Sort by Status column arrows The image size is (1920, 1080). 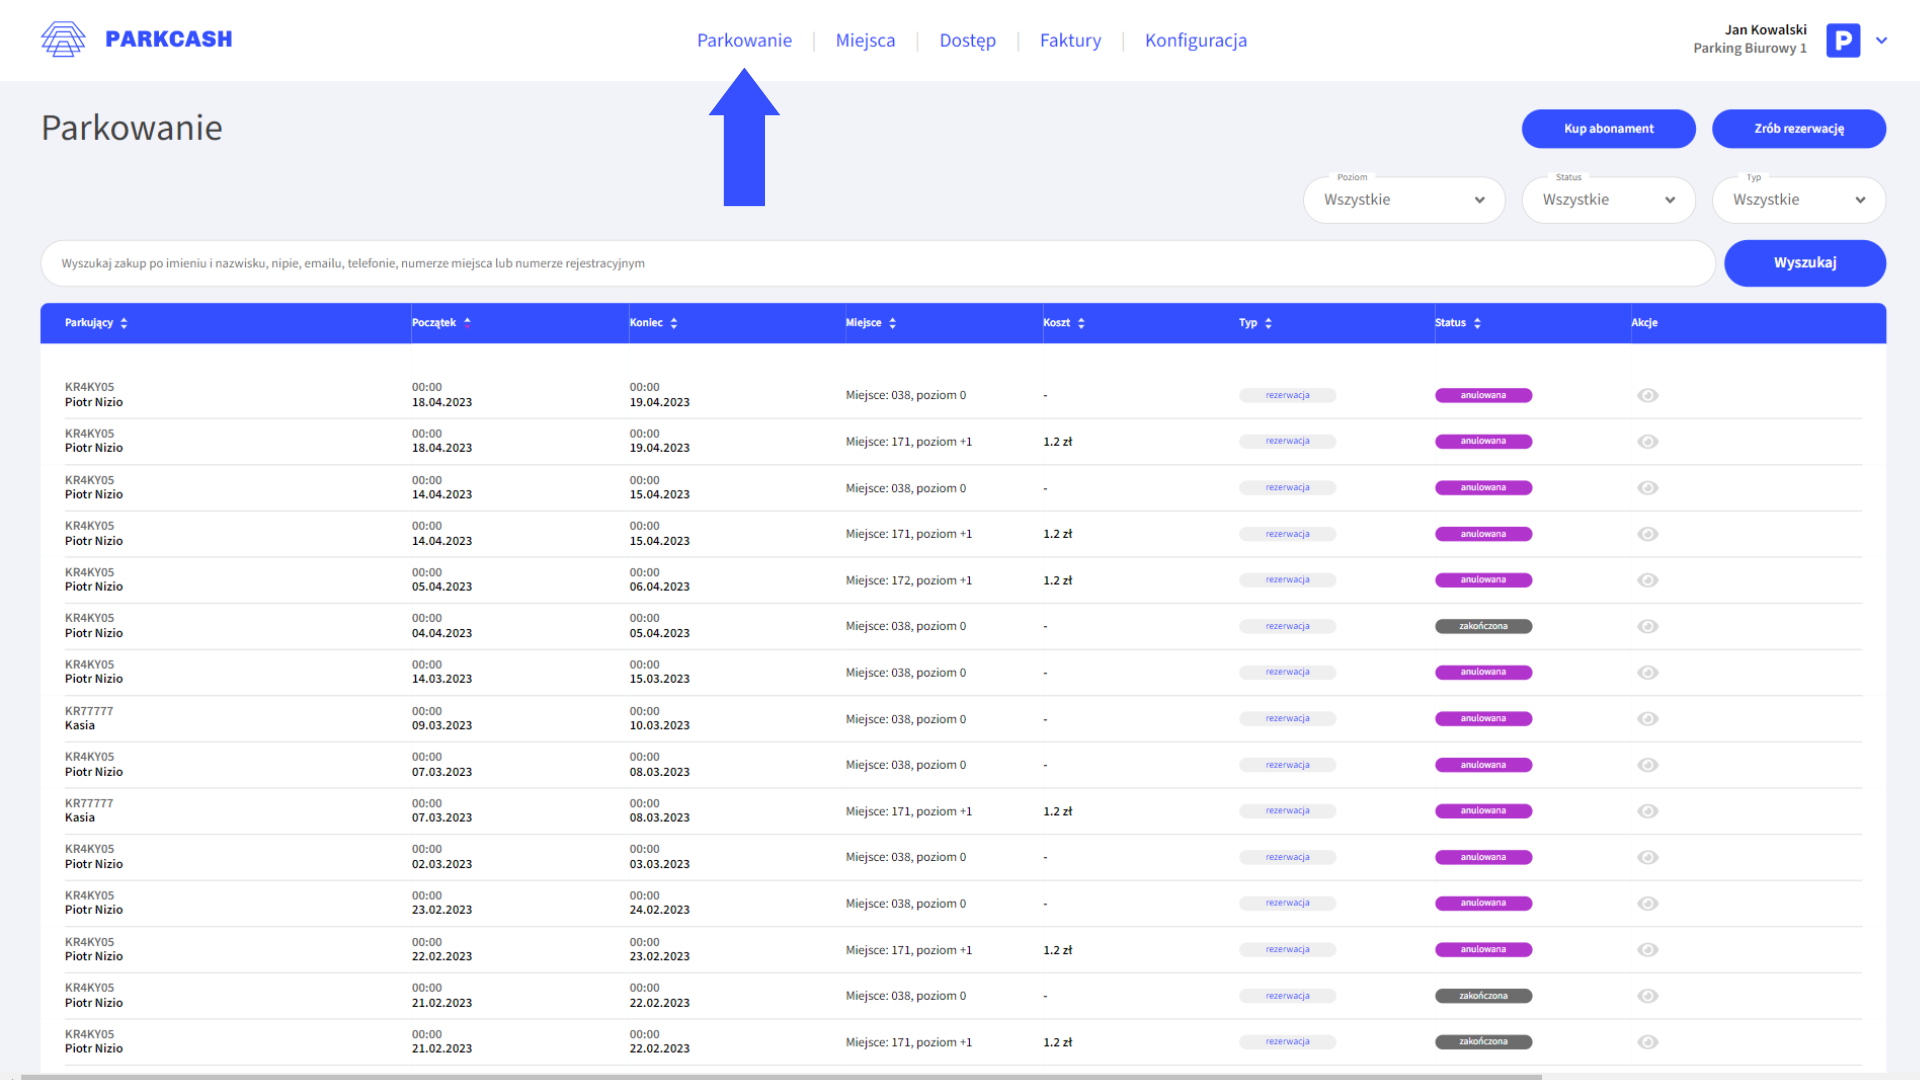click(x=1477, y=323)
